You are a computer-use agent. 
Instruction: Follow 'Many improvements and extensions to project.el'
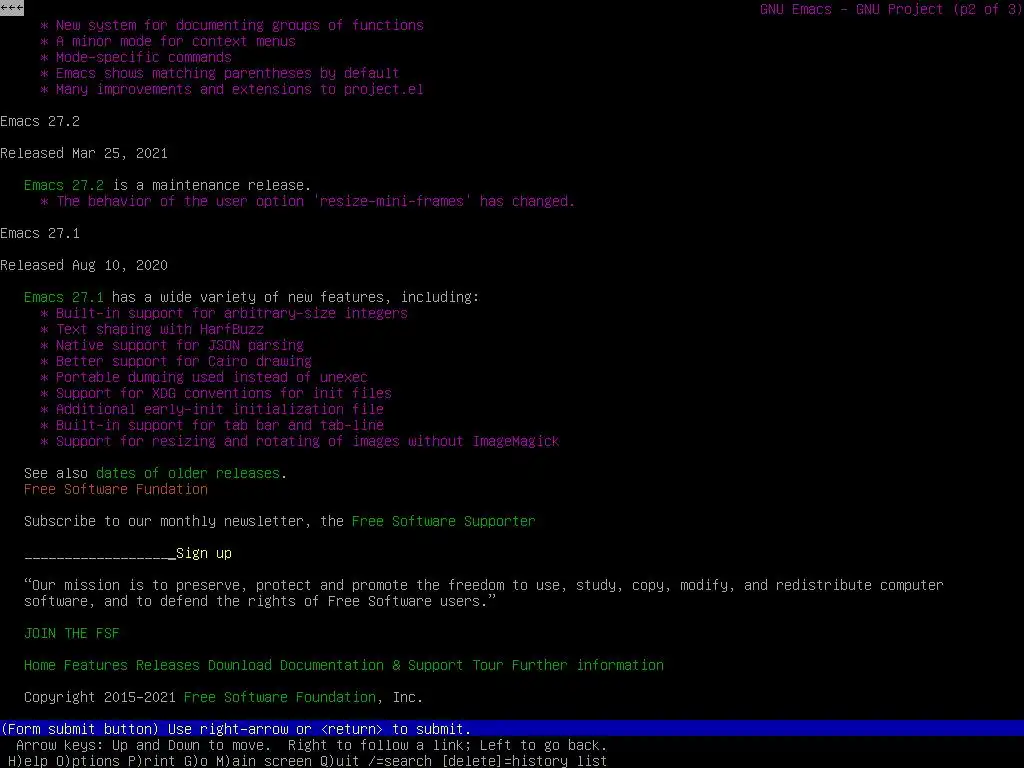pos(239,89)
